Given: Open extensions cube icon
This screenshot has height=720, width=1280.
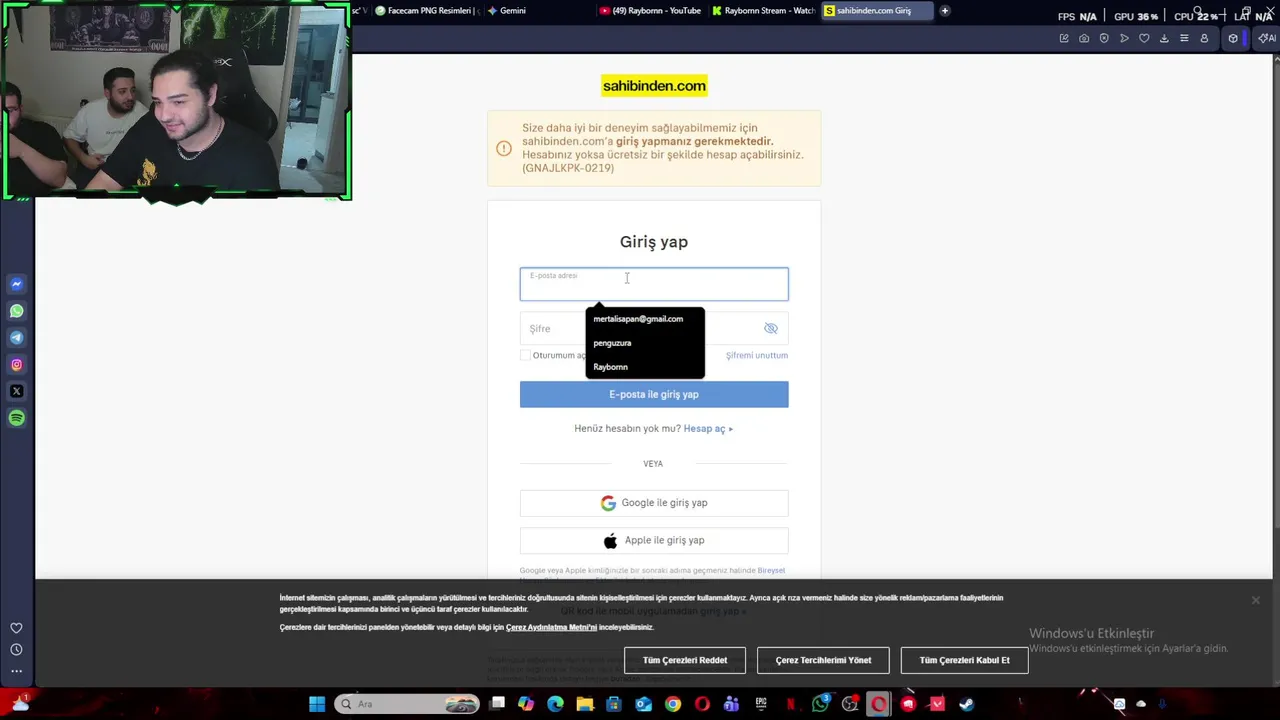Looking at the screenshot, I should click(x=1233, y=38).
